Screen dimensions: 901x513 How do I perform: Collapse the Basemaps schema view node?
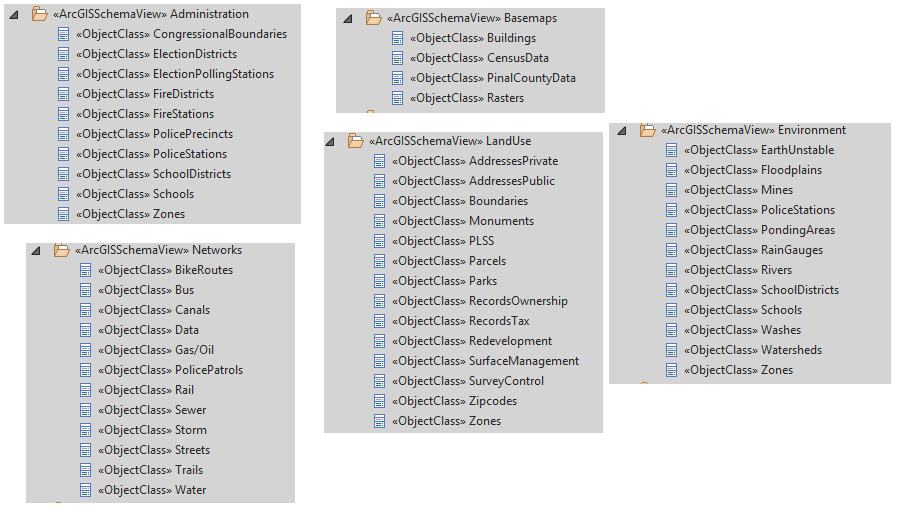348,19
